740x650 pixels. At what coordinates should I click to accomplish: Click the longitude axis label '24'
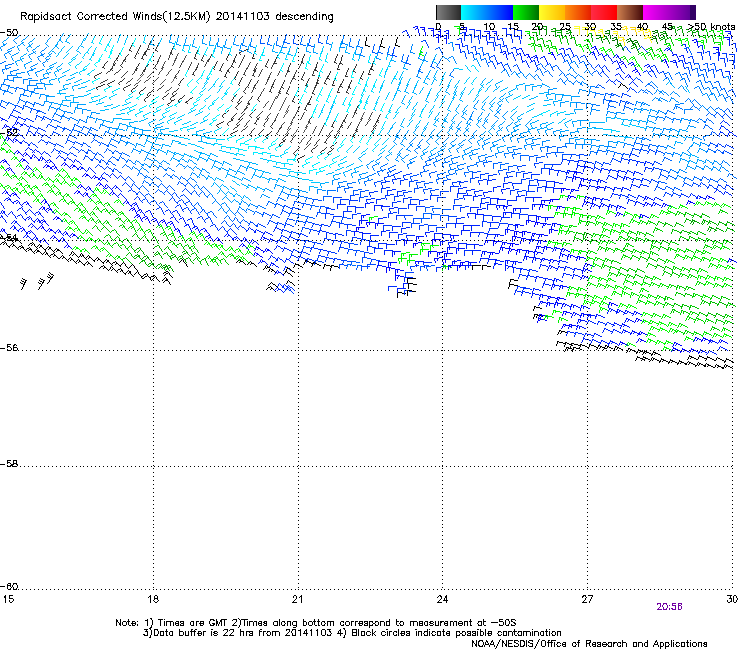click(442, 599)
